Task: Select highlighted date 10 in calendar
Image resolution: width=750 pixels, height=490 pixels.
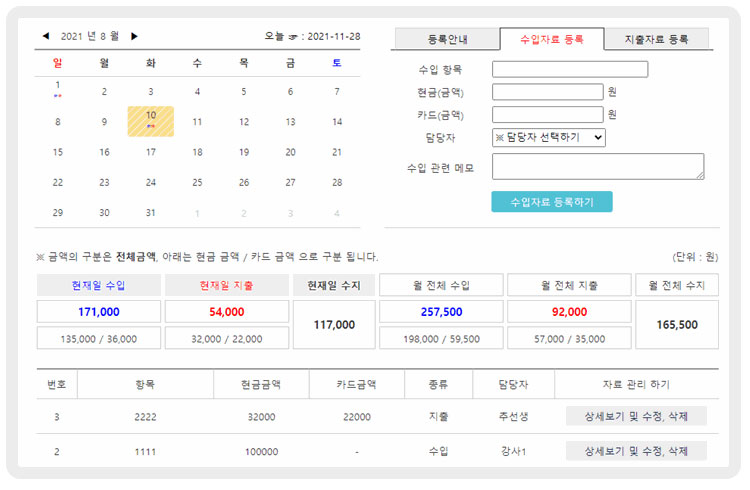Action: click(151, 121)
